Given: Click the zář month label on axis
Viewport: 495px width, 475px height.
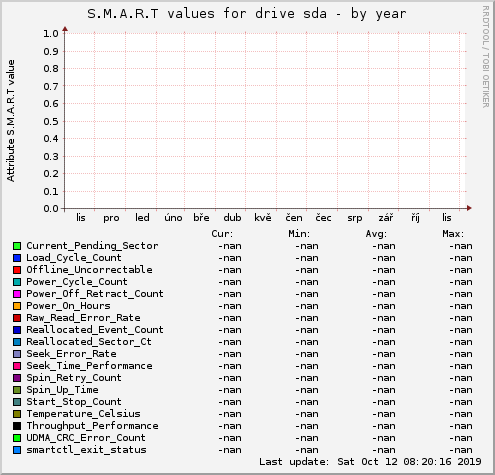Looking at the screenshot, I should [x=386, y=218].
